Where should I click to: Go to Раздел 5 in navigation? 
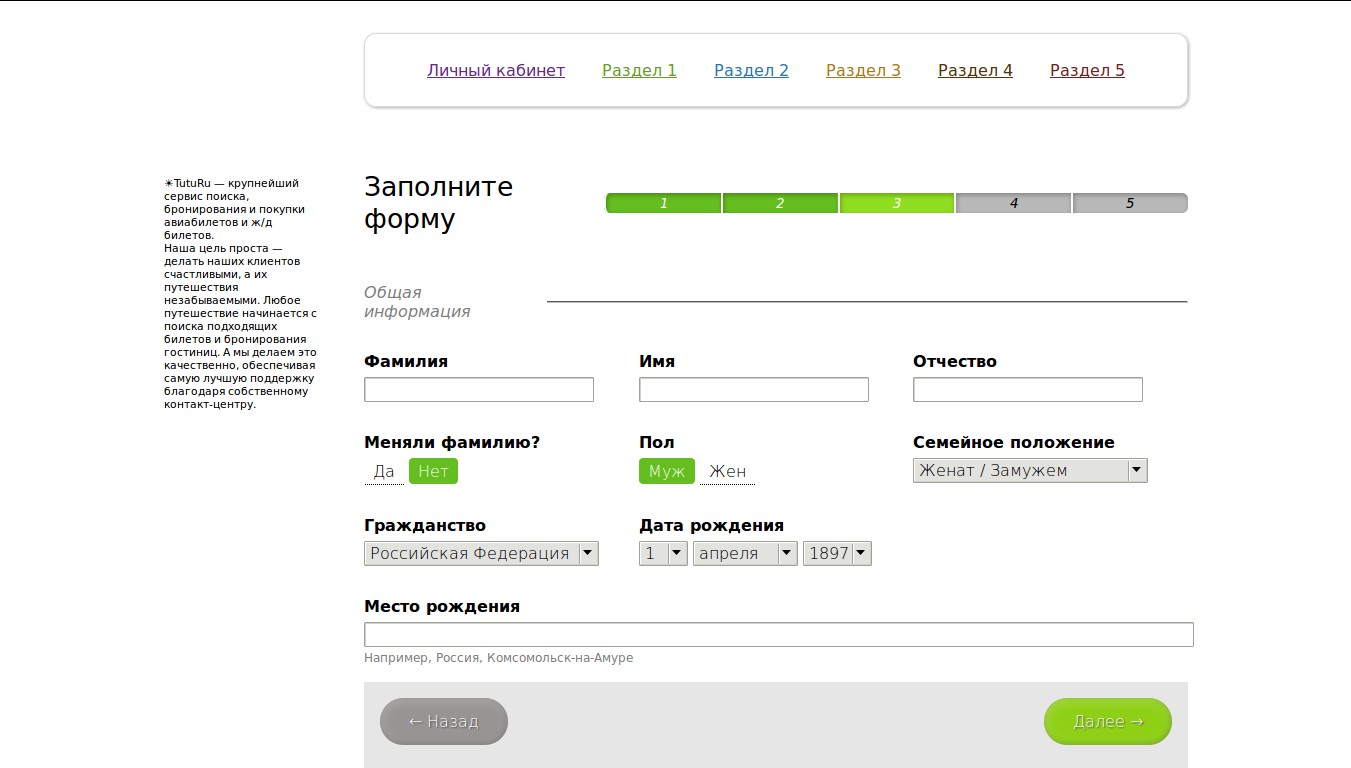[x=1087, y=70]
